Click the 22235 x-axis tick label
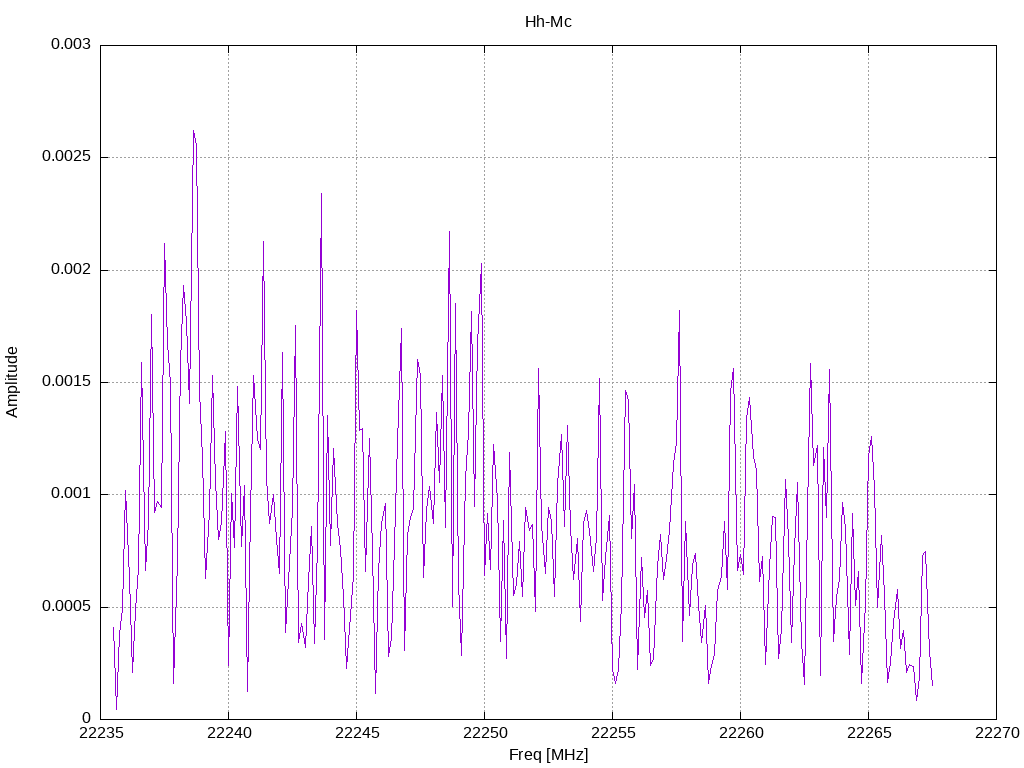 pos(101,733)
